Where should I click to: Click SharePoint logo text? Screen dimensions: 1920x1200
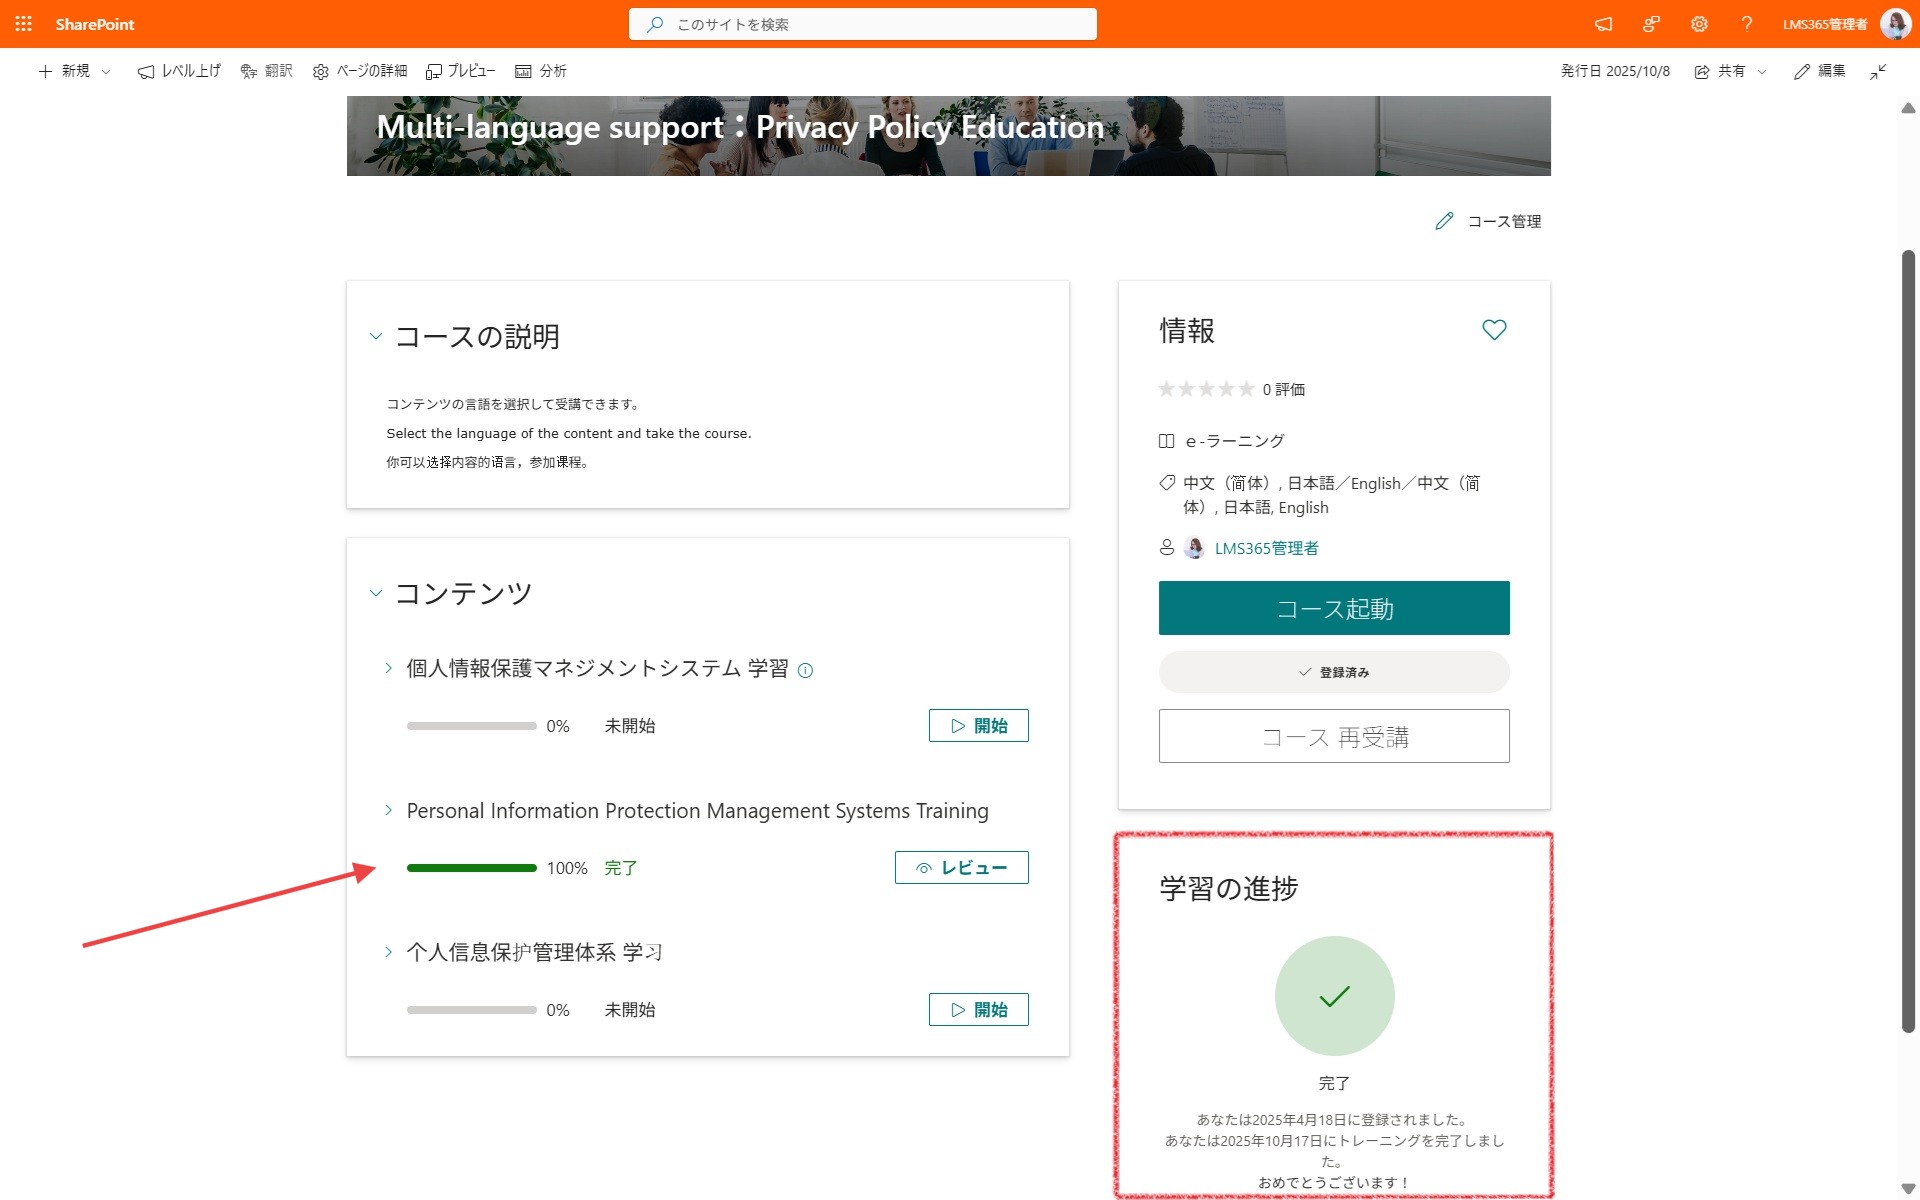click(x=95, y=24)
